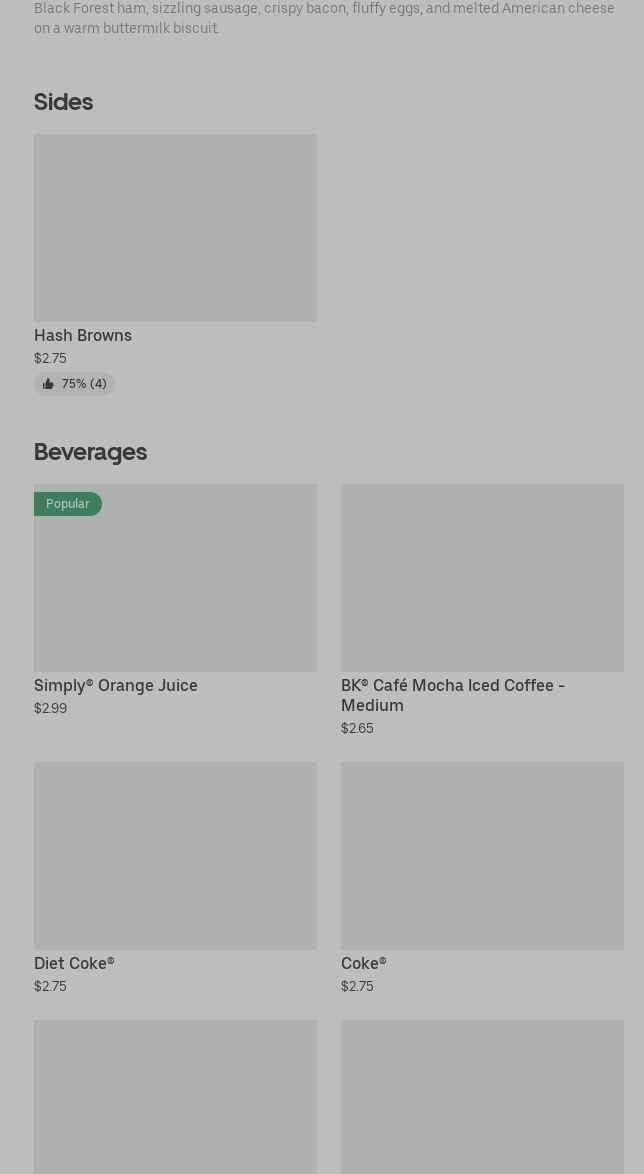Open the item photo below Diet Coke's price
Image resolution: width=644 pixels, height=1174 pixels.
pos(175,1096)
